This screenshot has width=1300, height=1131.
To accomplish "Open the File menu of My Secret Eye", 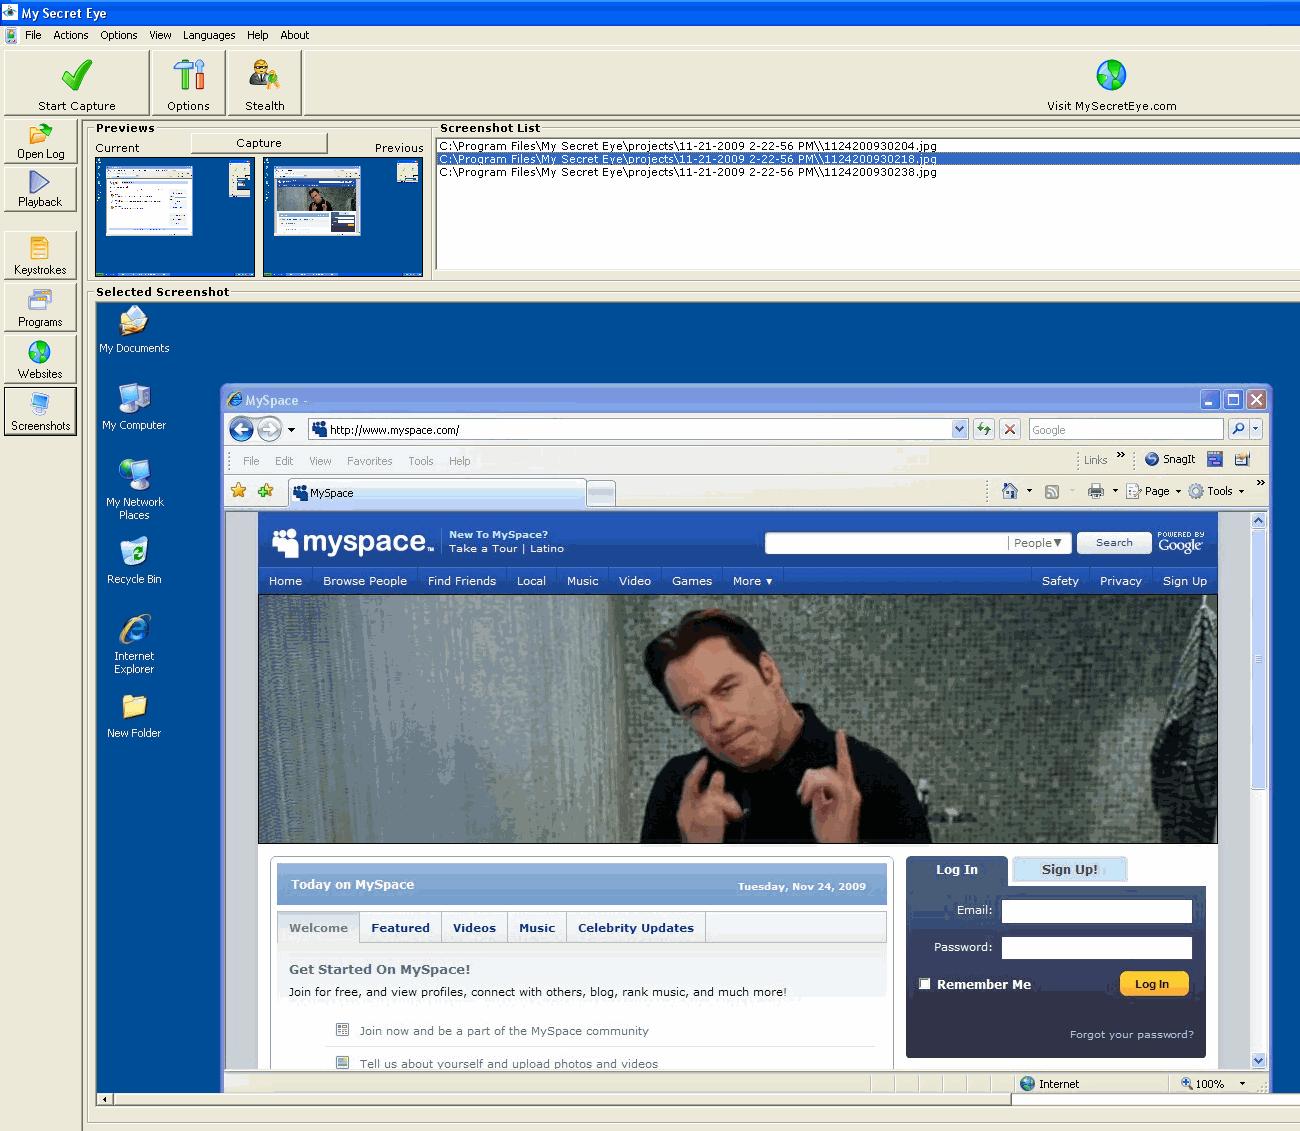I will tap(33, 35).
